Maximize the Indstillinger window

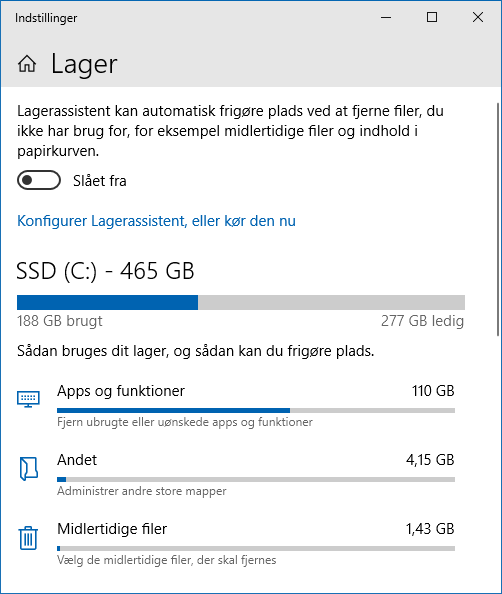tap(432, 17)
